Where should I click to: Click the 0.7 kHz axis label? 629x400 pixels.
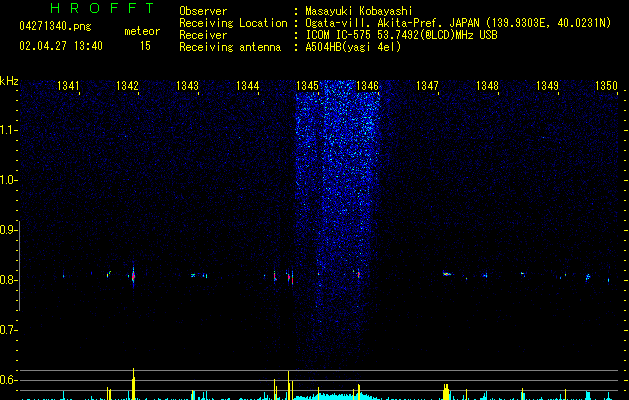pyautogui.click(x=8, y=330)
